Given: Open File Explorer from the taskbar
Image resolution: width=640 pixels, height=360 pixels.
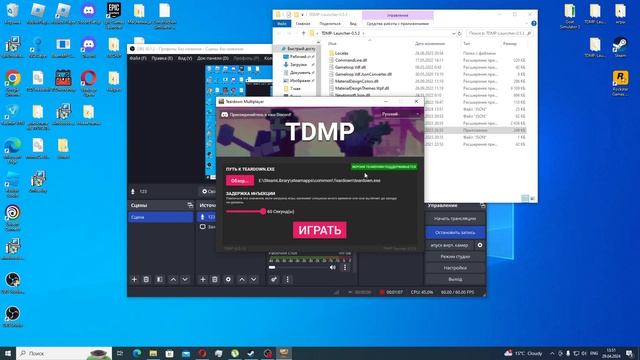Looking at the screenshot, I should pos(153,353).
